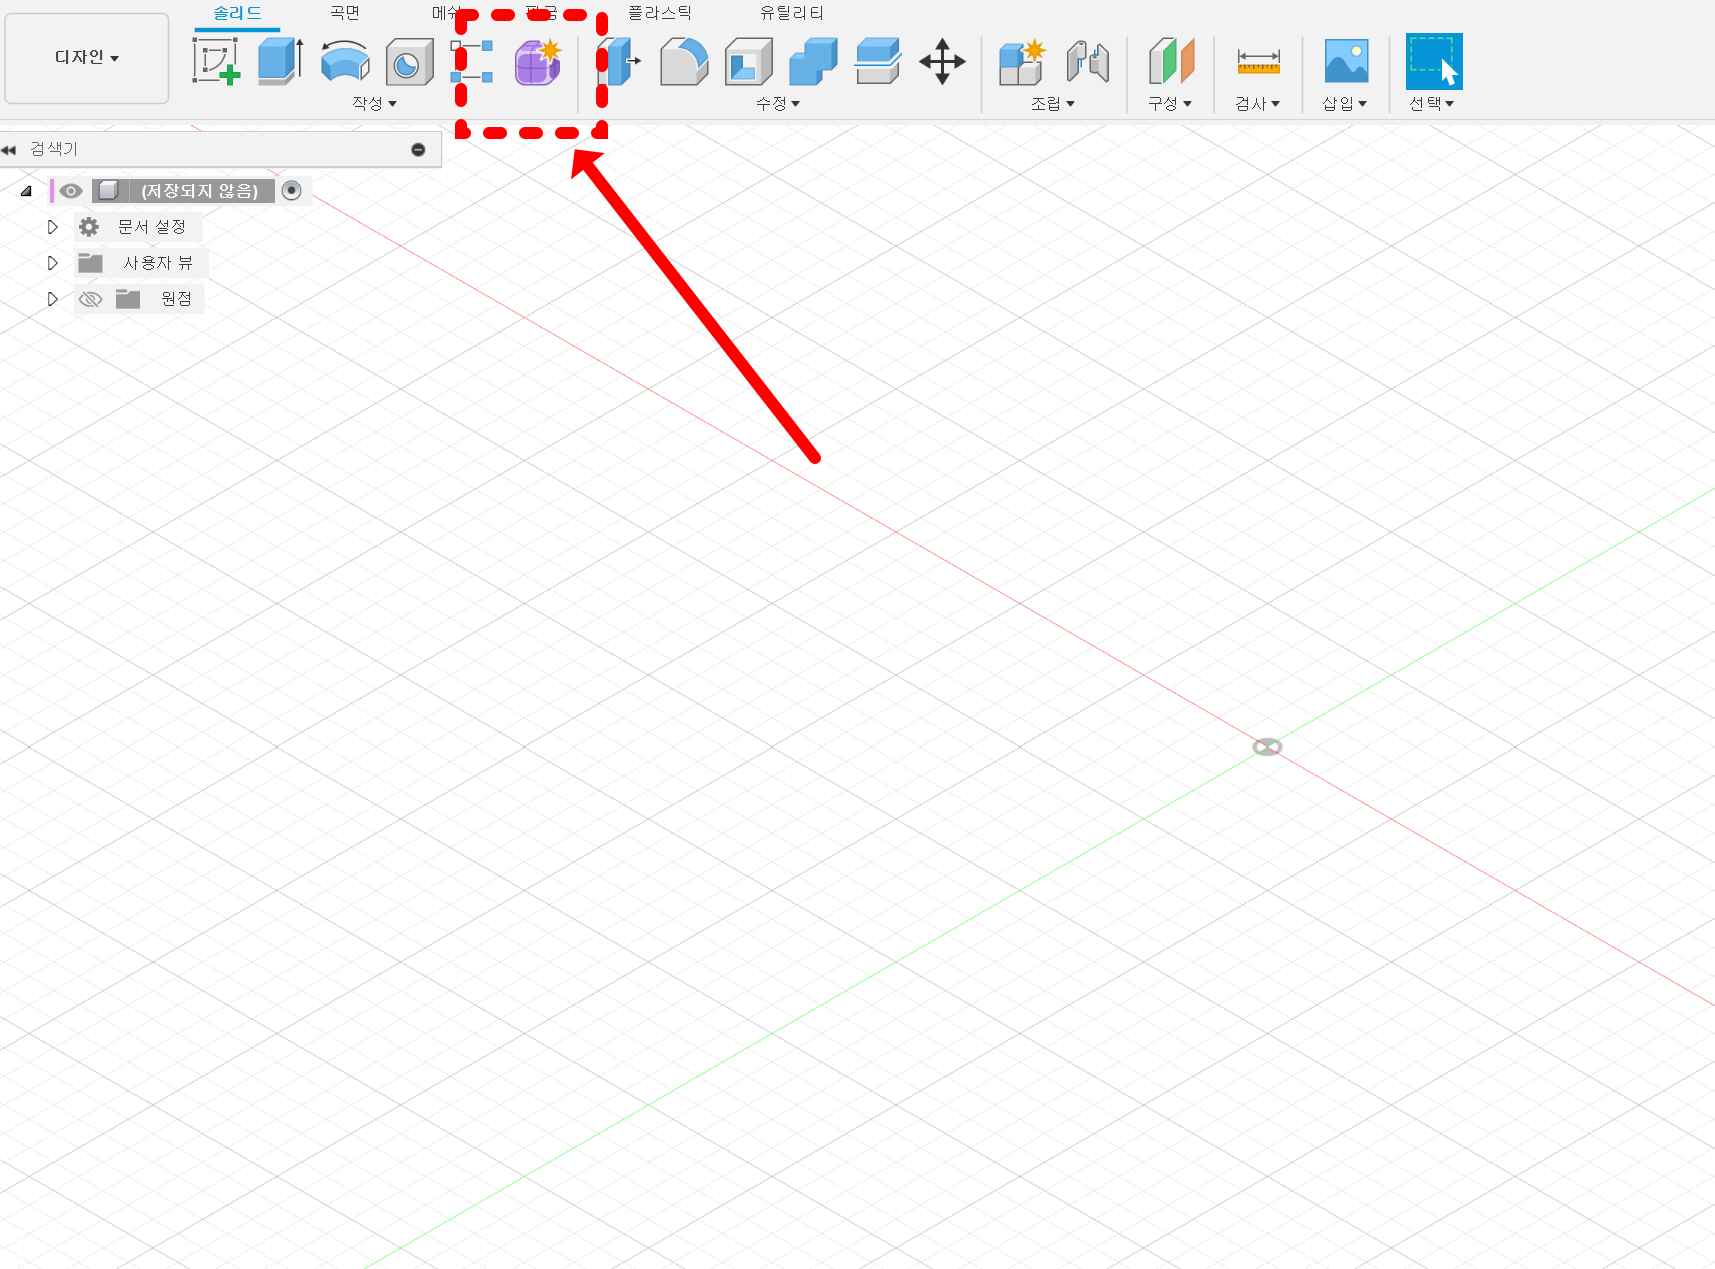
Task: Select the (저장되지 않음) root item
Action: (x=200, y=190)
